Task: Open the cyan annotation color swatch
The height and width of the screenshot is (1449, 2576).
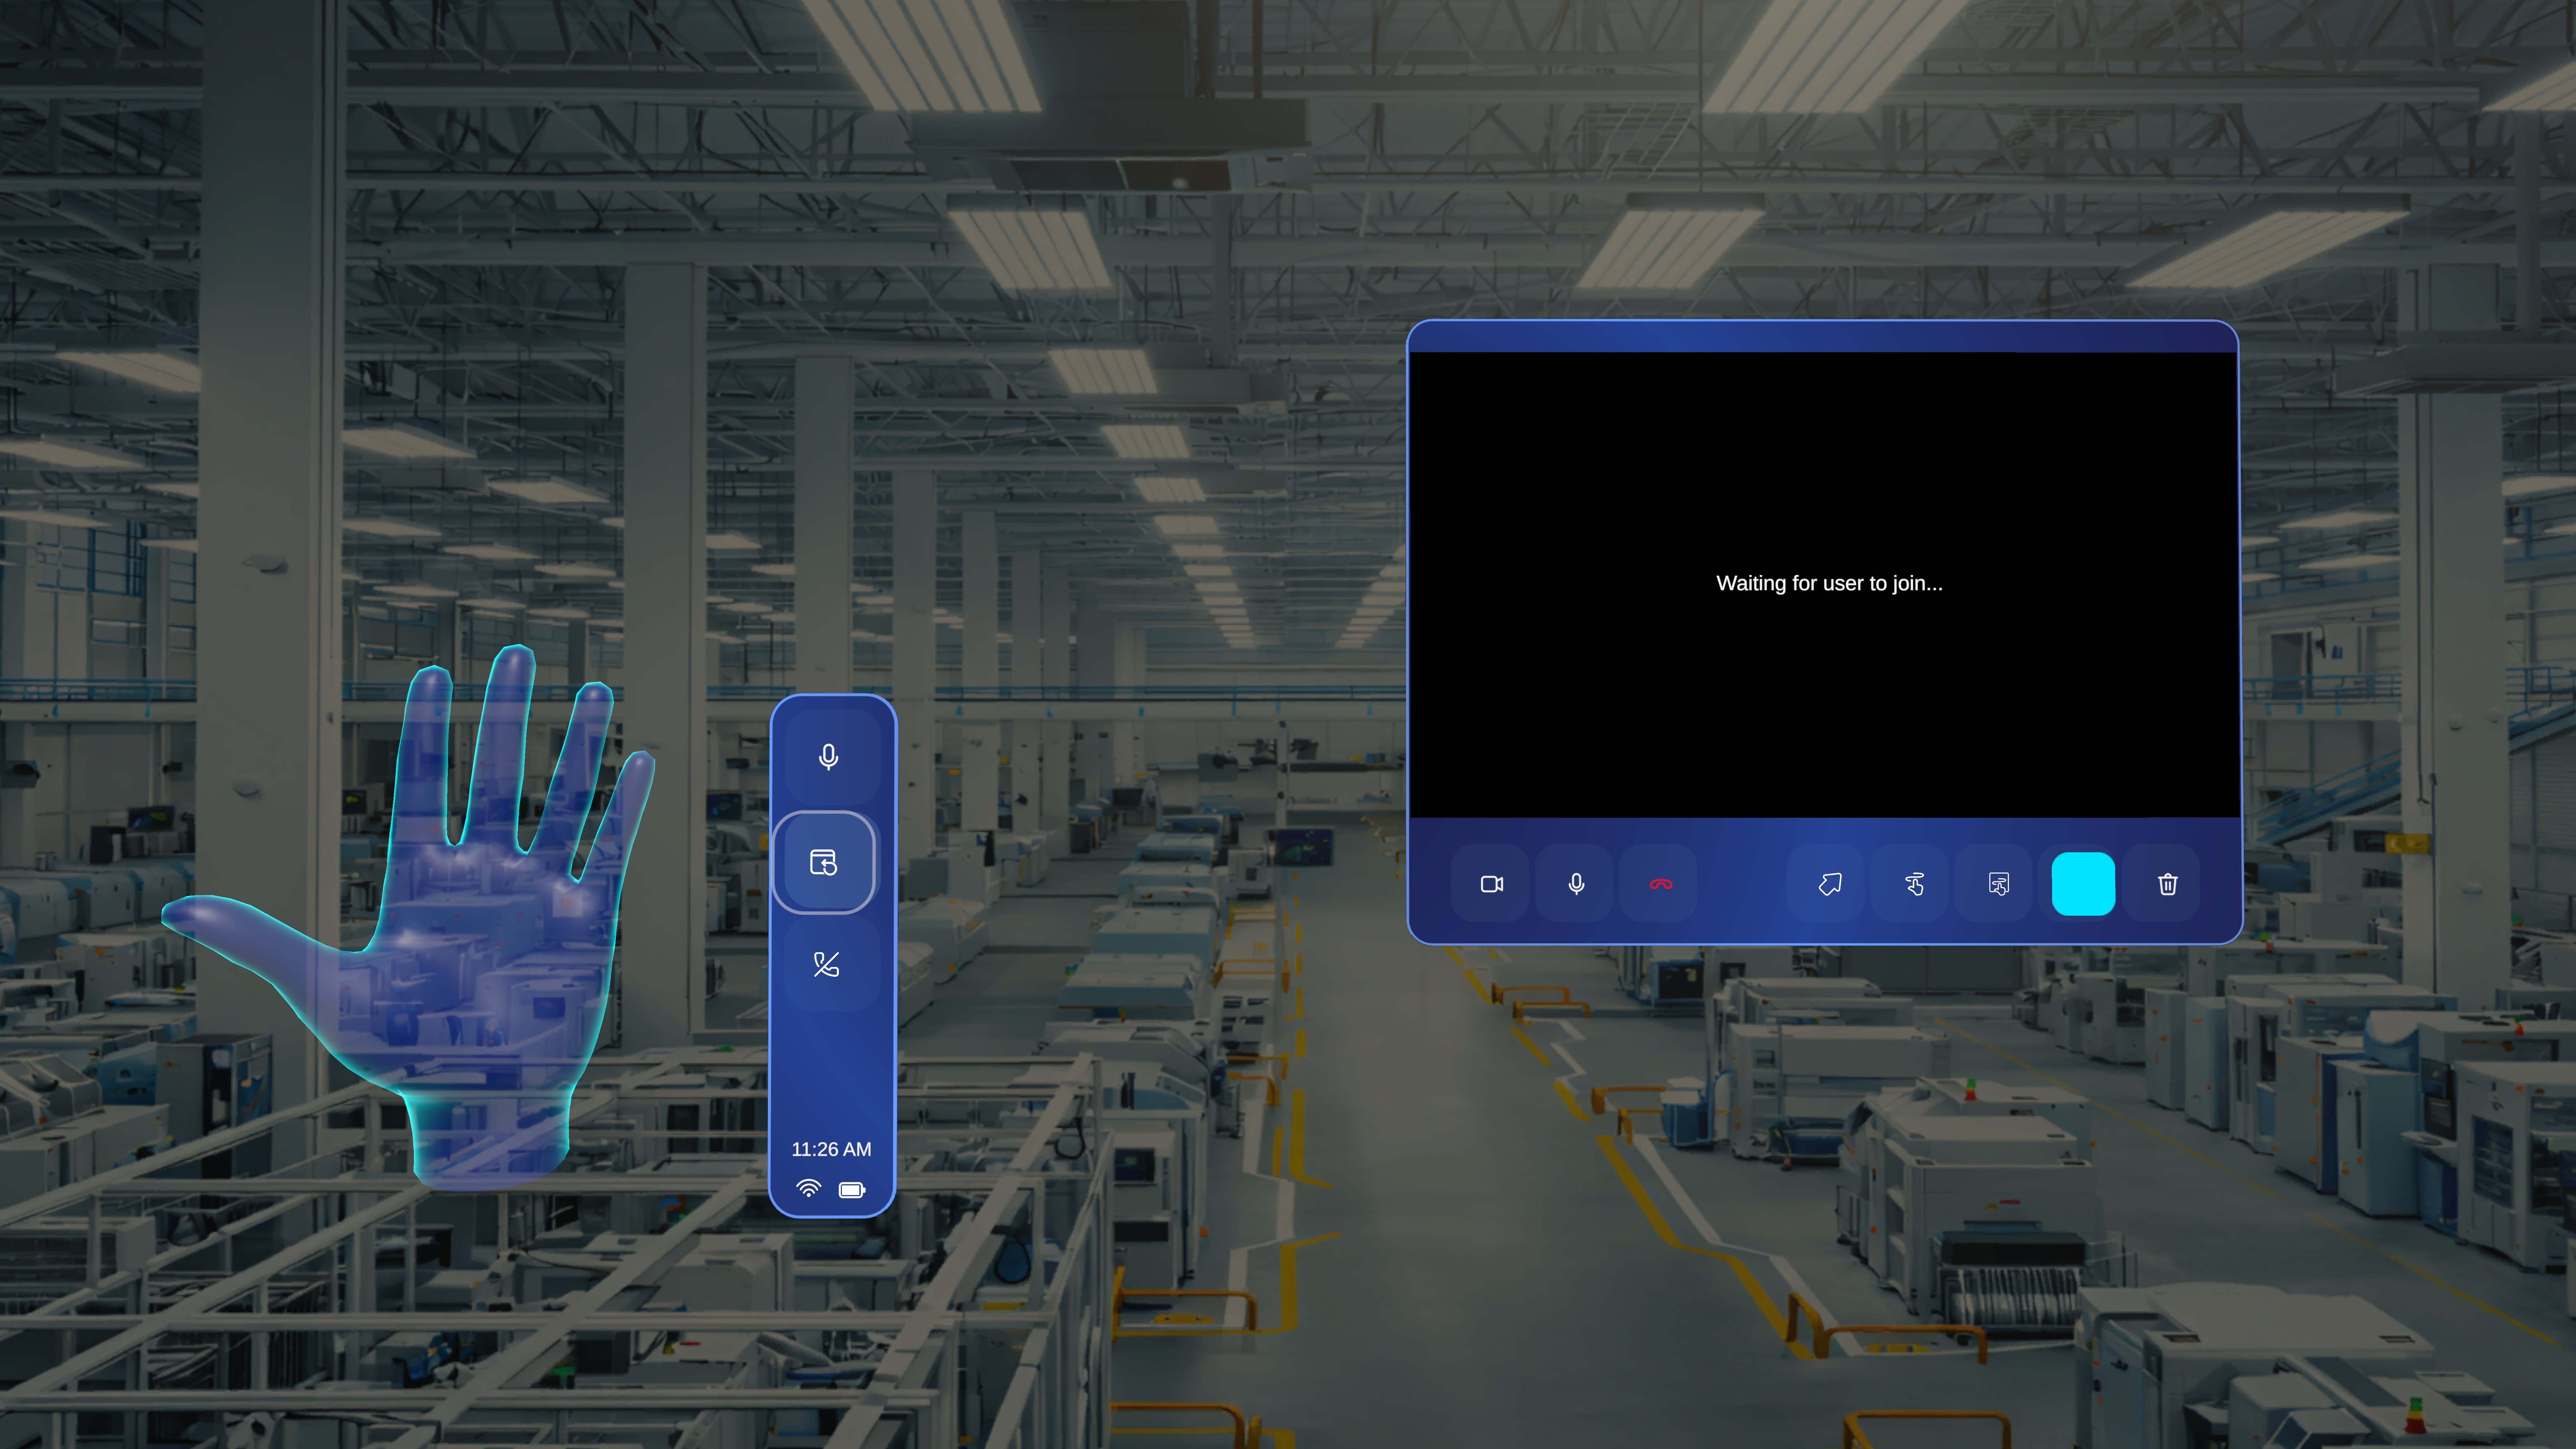Action: point(2083,884)
